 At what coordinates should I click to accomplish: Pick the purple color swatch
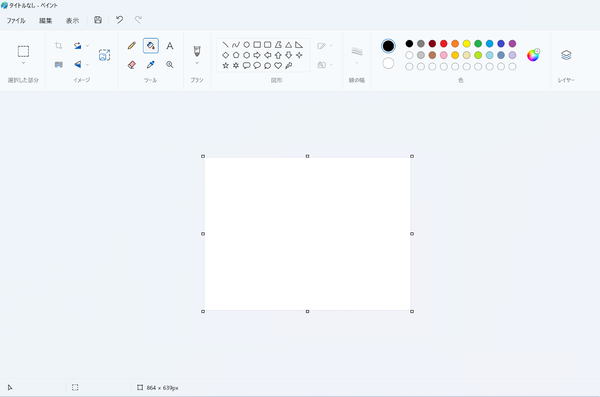(512, 44)
